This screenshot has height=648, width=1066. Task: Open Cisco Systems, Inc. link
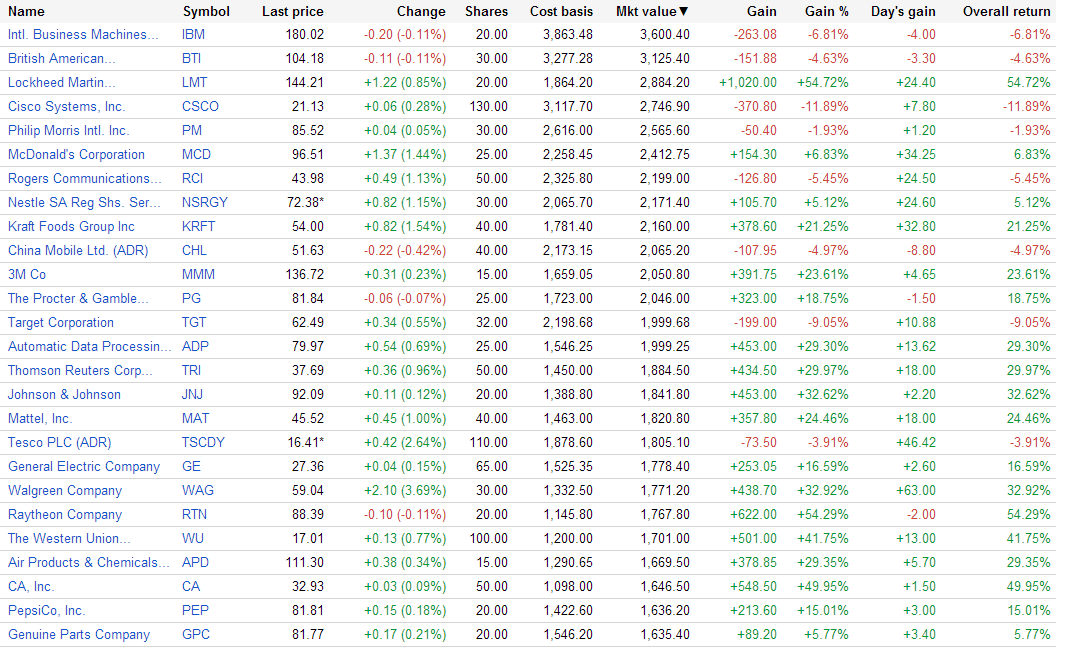click(x=67, y=107)
